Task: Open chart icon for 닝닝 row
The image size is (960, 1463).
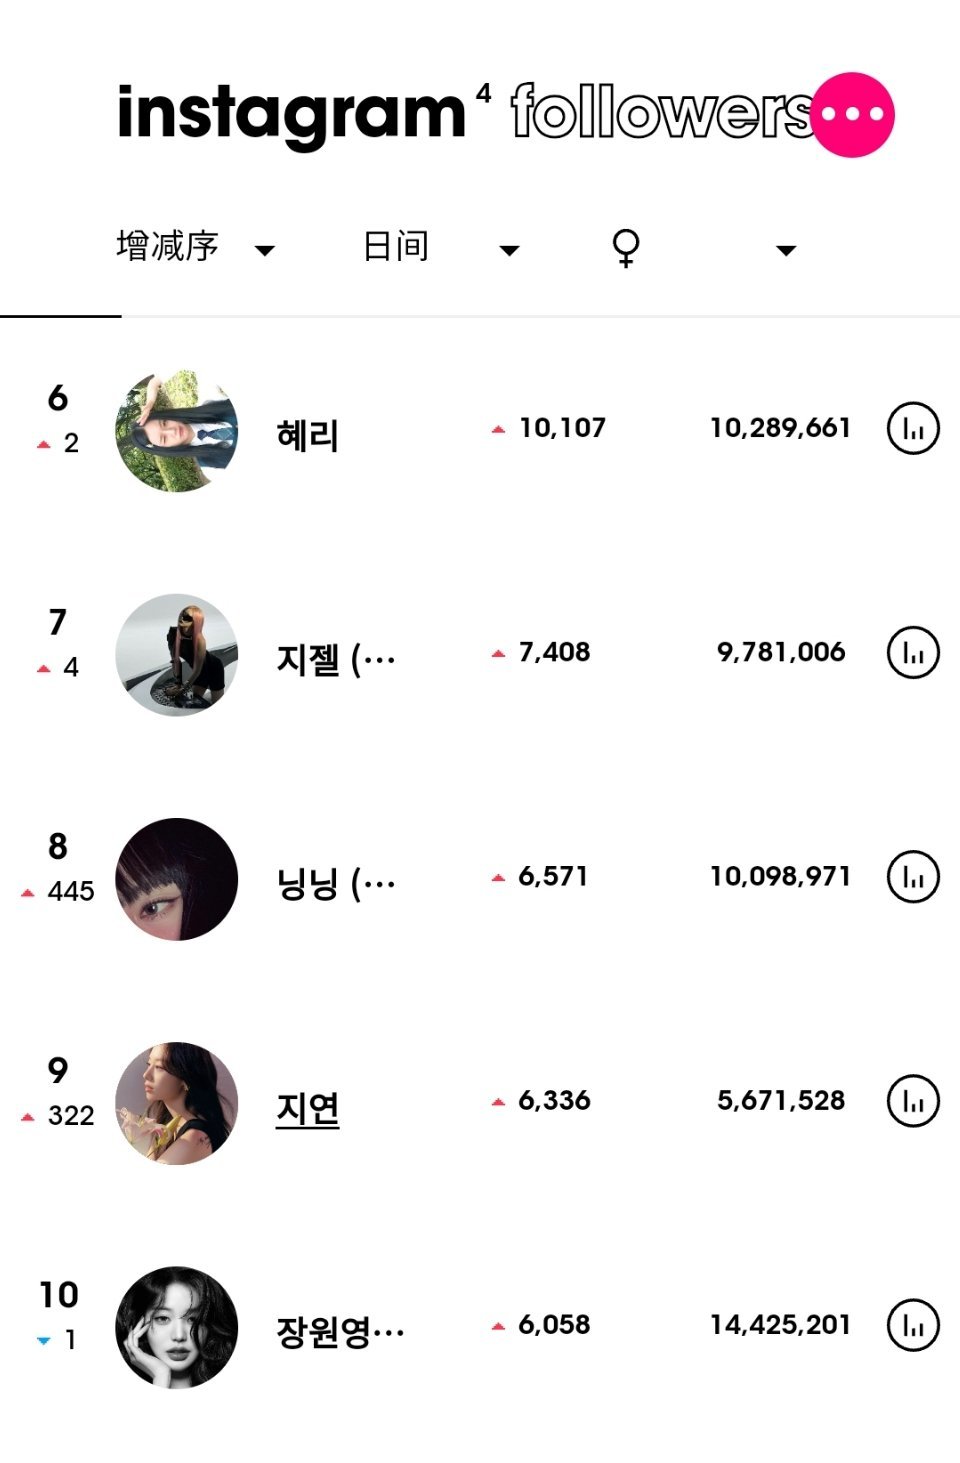Action: coord(913,877)
